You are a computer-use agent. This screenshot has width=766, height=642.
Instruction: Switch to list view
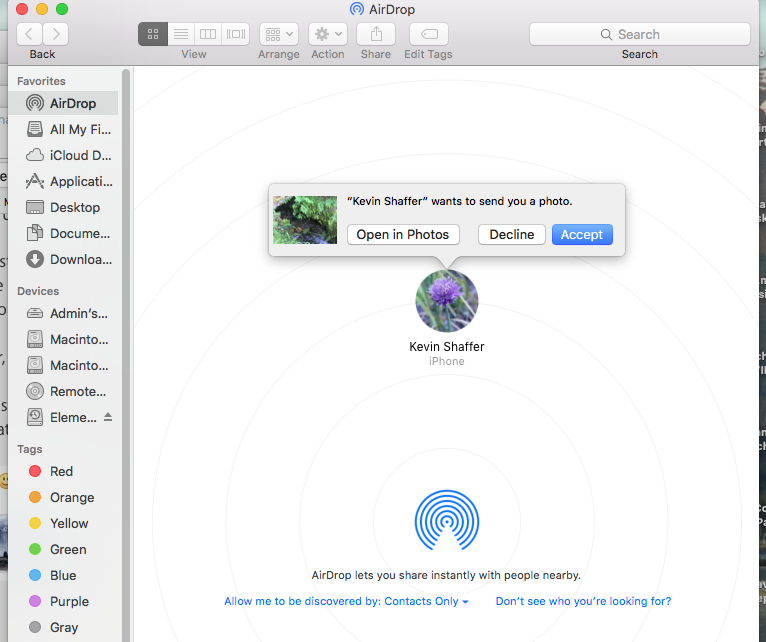click(181, 34)
